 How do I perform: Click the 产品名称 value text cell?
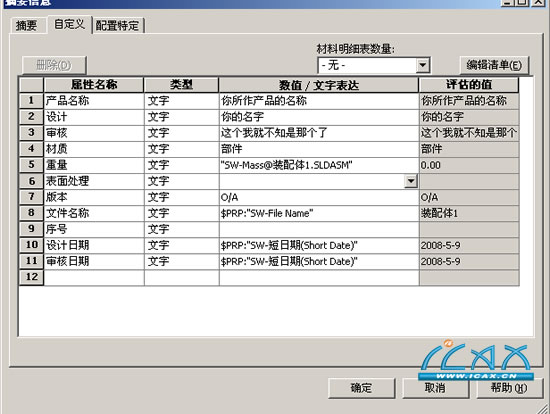[x=319, y=101]
